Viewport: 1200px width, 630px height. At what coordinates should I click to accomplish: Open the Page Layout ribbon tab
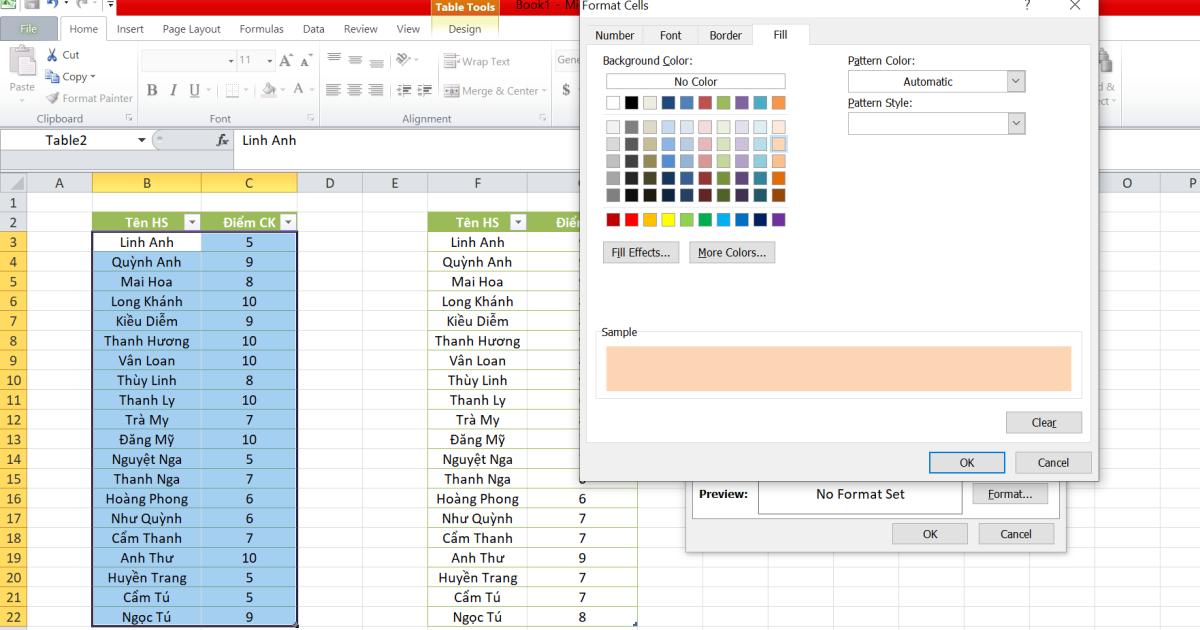tap(190, 29)
